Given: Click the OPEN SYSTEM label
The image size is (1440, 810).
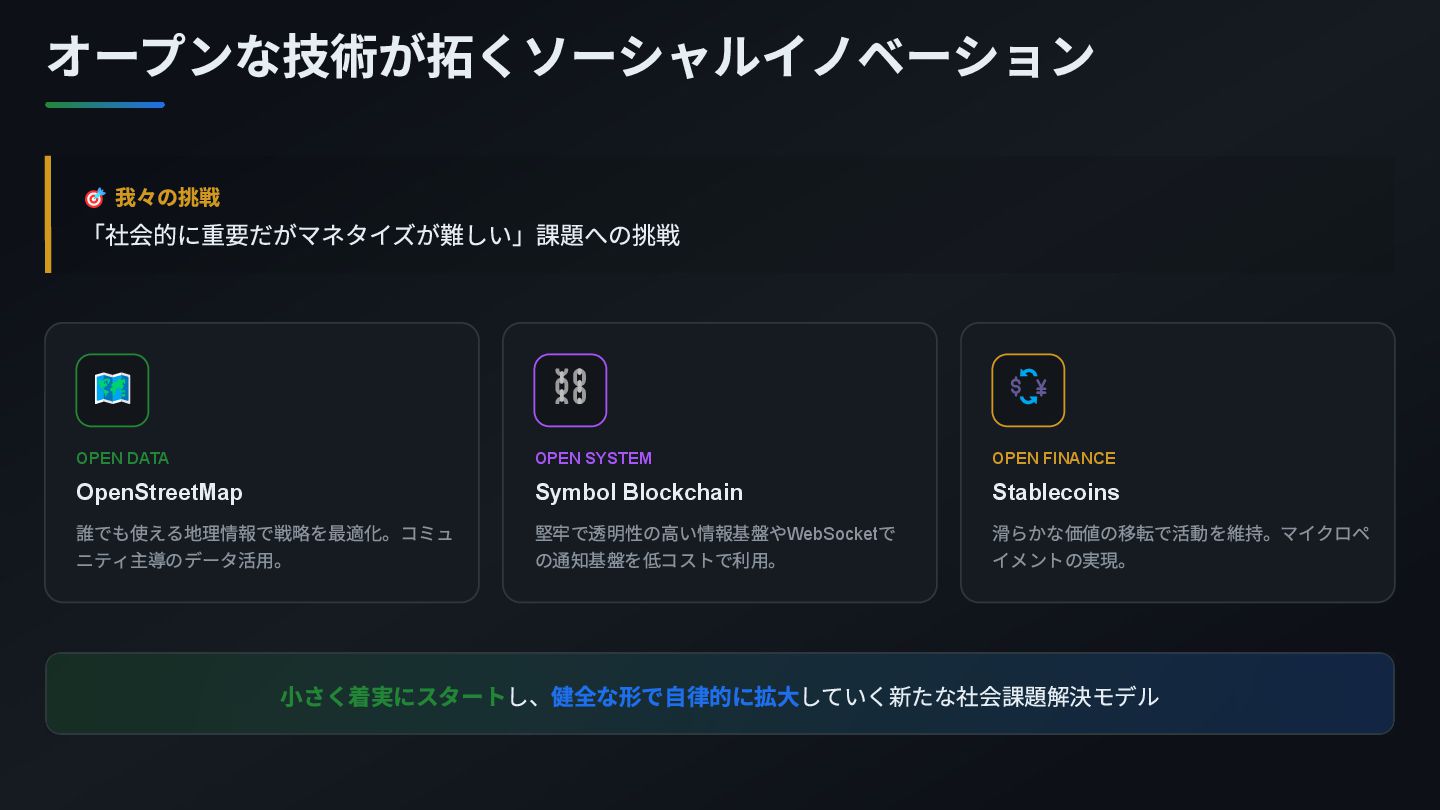Looking at the screenshot, I should point(593,458).
